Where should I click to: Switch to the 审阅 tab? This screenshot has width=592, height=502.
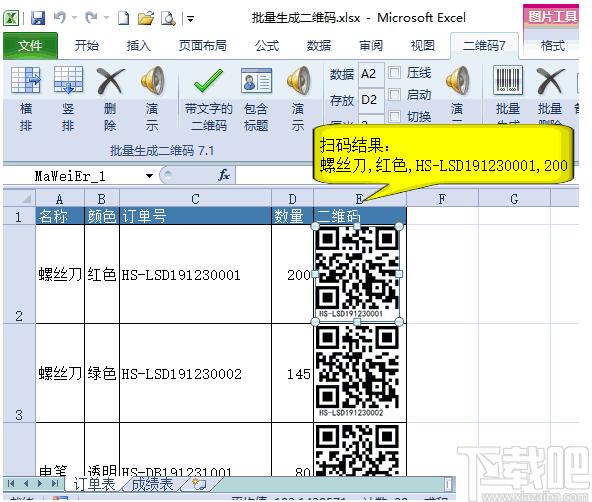pyautogui.click(x=371, y=46)
